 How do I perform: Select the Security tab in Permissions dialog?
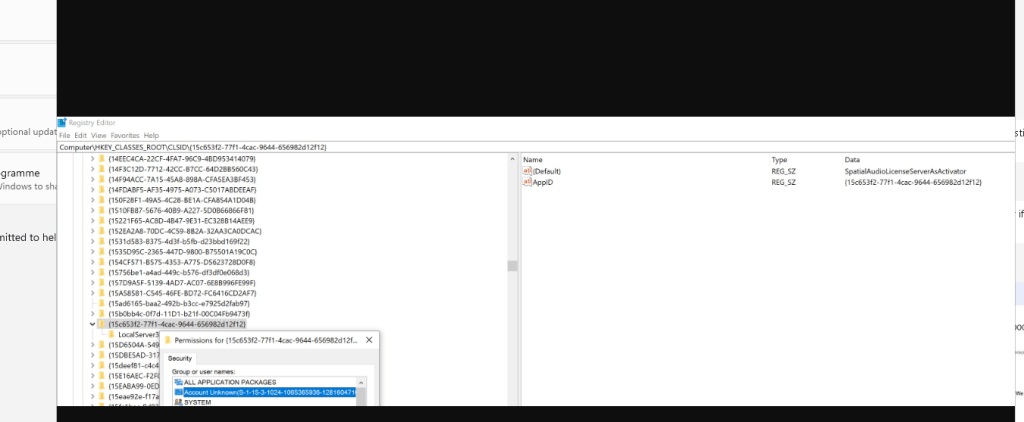click(180, 358)
